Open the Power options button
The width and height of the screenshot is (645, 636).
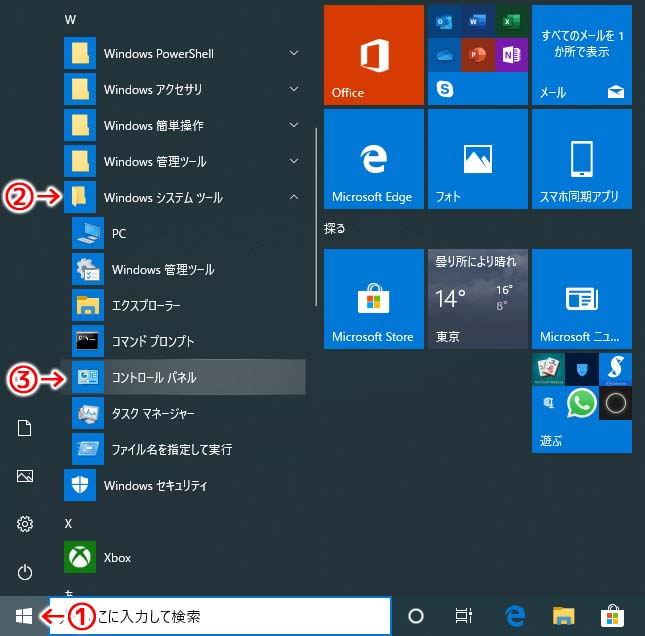coord(25,572)
